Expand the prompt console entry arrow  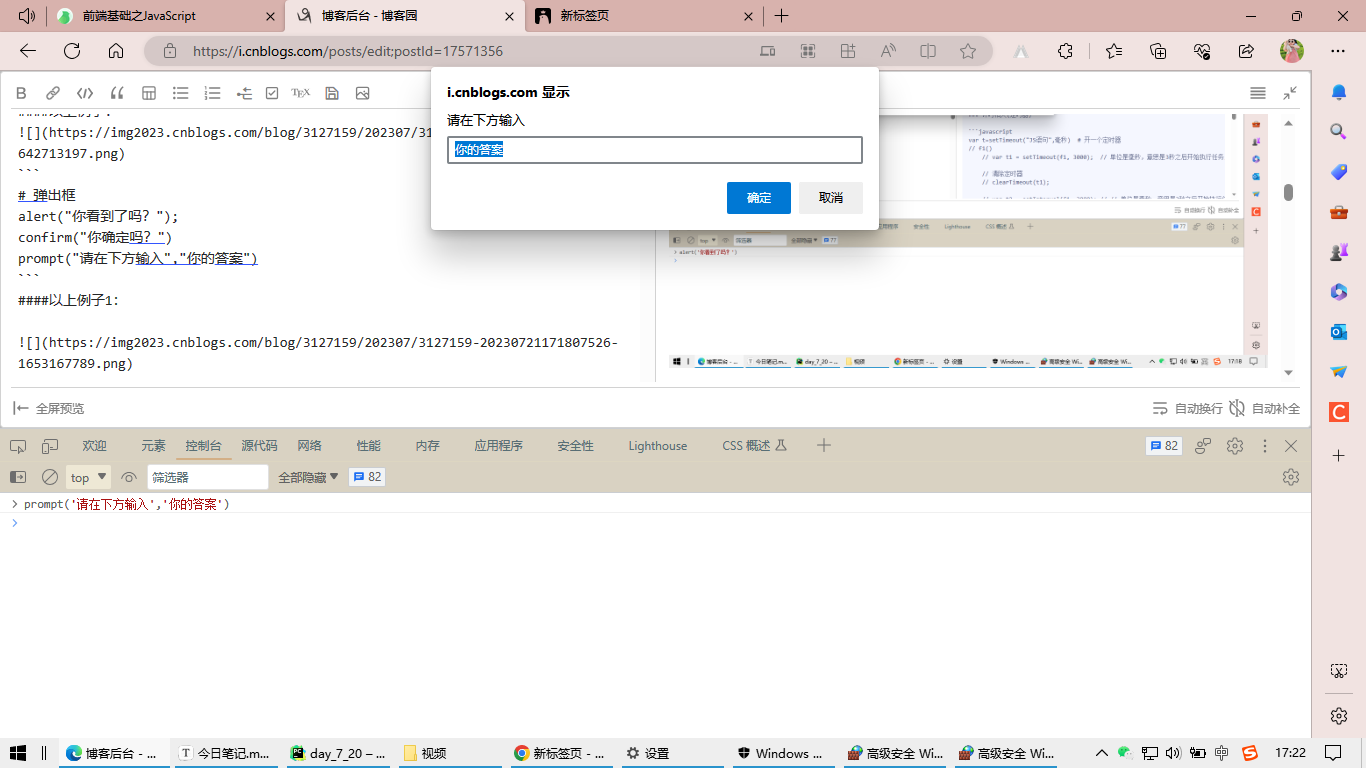click(x=14, y=504)
